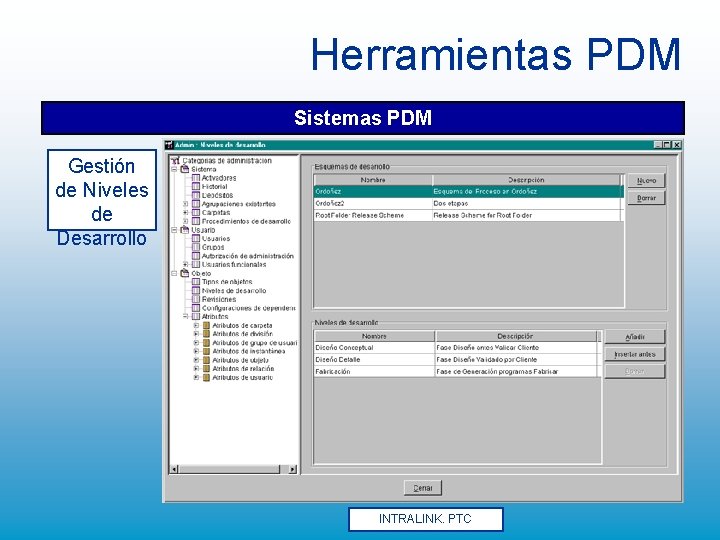Collapse the Usuario tree node
The image size is (720, 540).
tap(174, 230)
